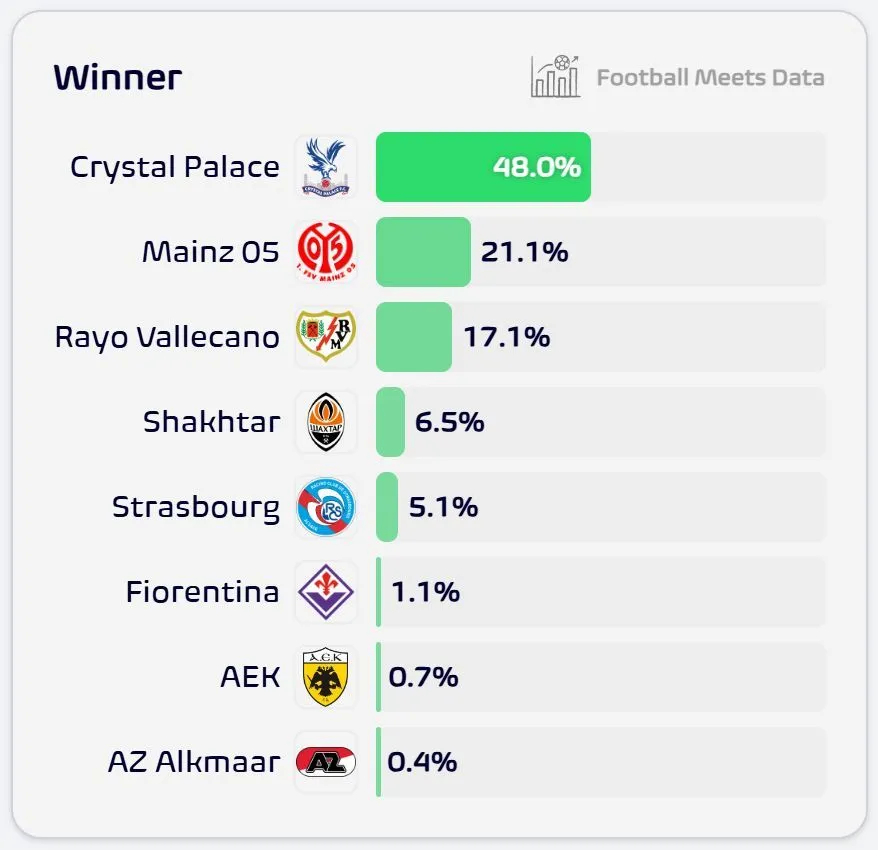
Task: Select the Strasbourg club logo
Action: coord(326,507)
